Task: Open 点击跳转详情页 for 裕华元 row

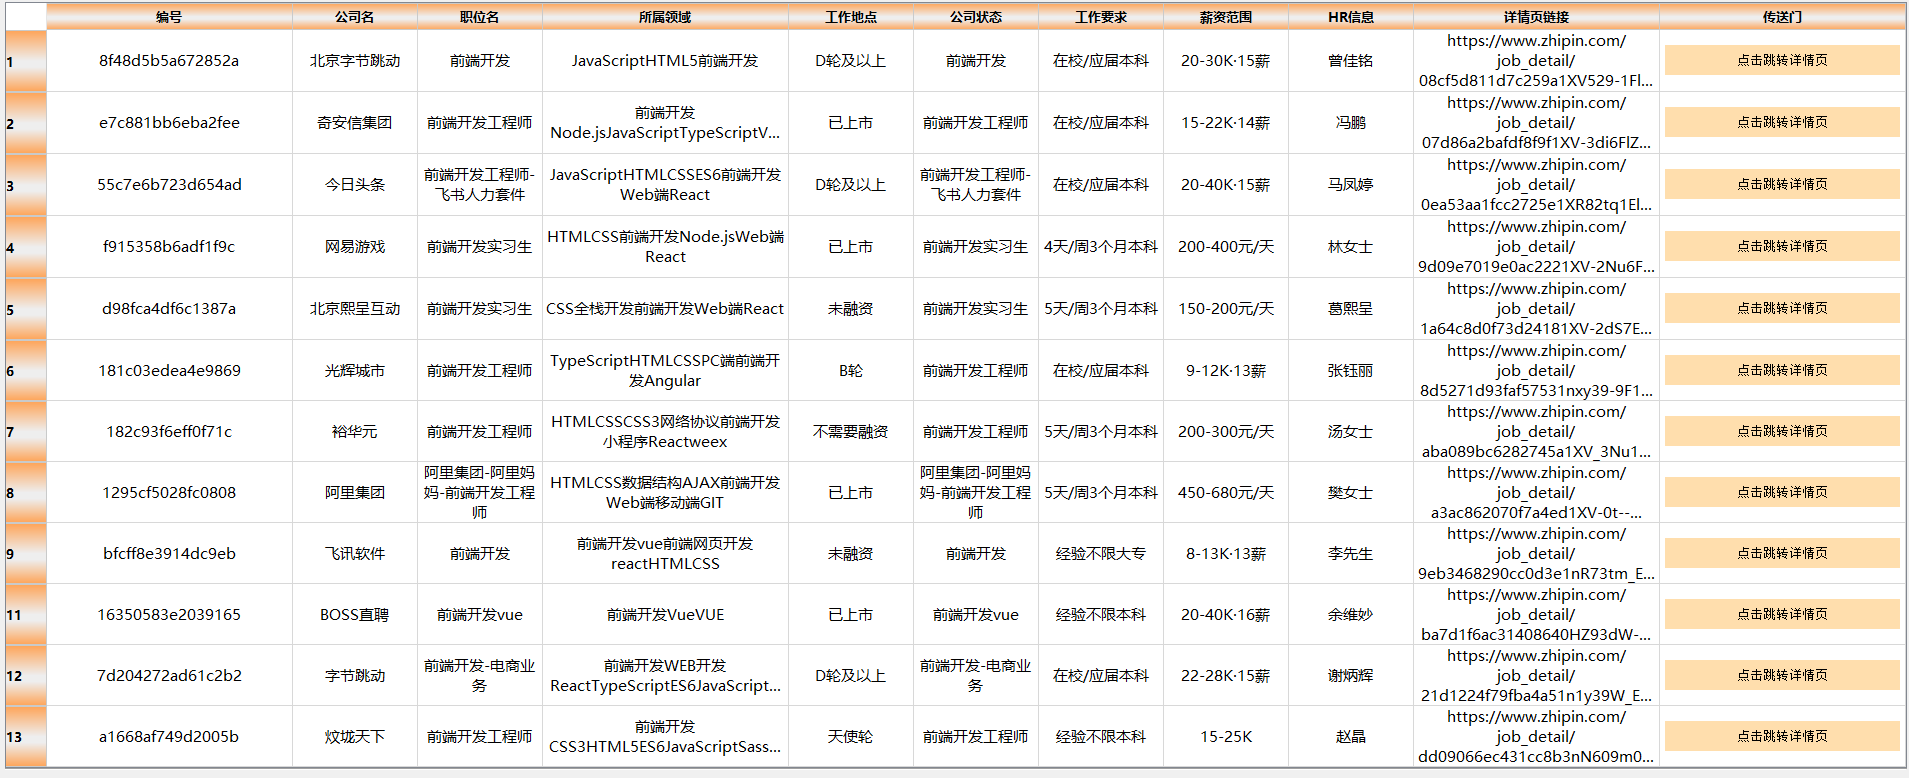Action: coord(1782,431)
